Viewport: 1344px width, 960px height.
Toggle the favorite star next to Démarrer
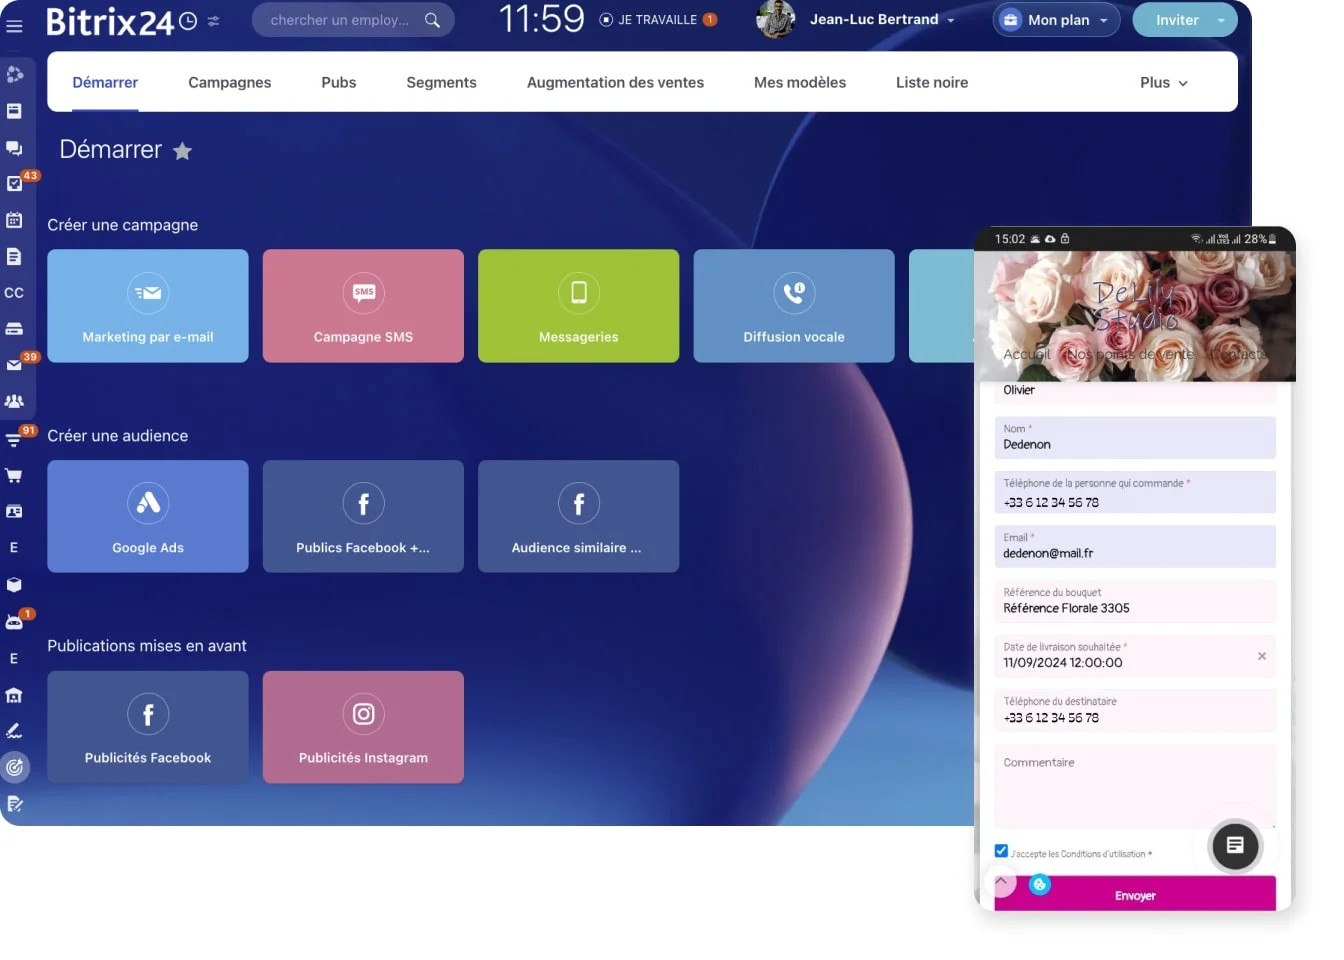[182, 151]
